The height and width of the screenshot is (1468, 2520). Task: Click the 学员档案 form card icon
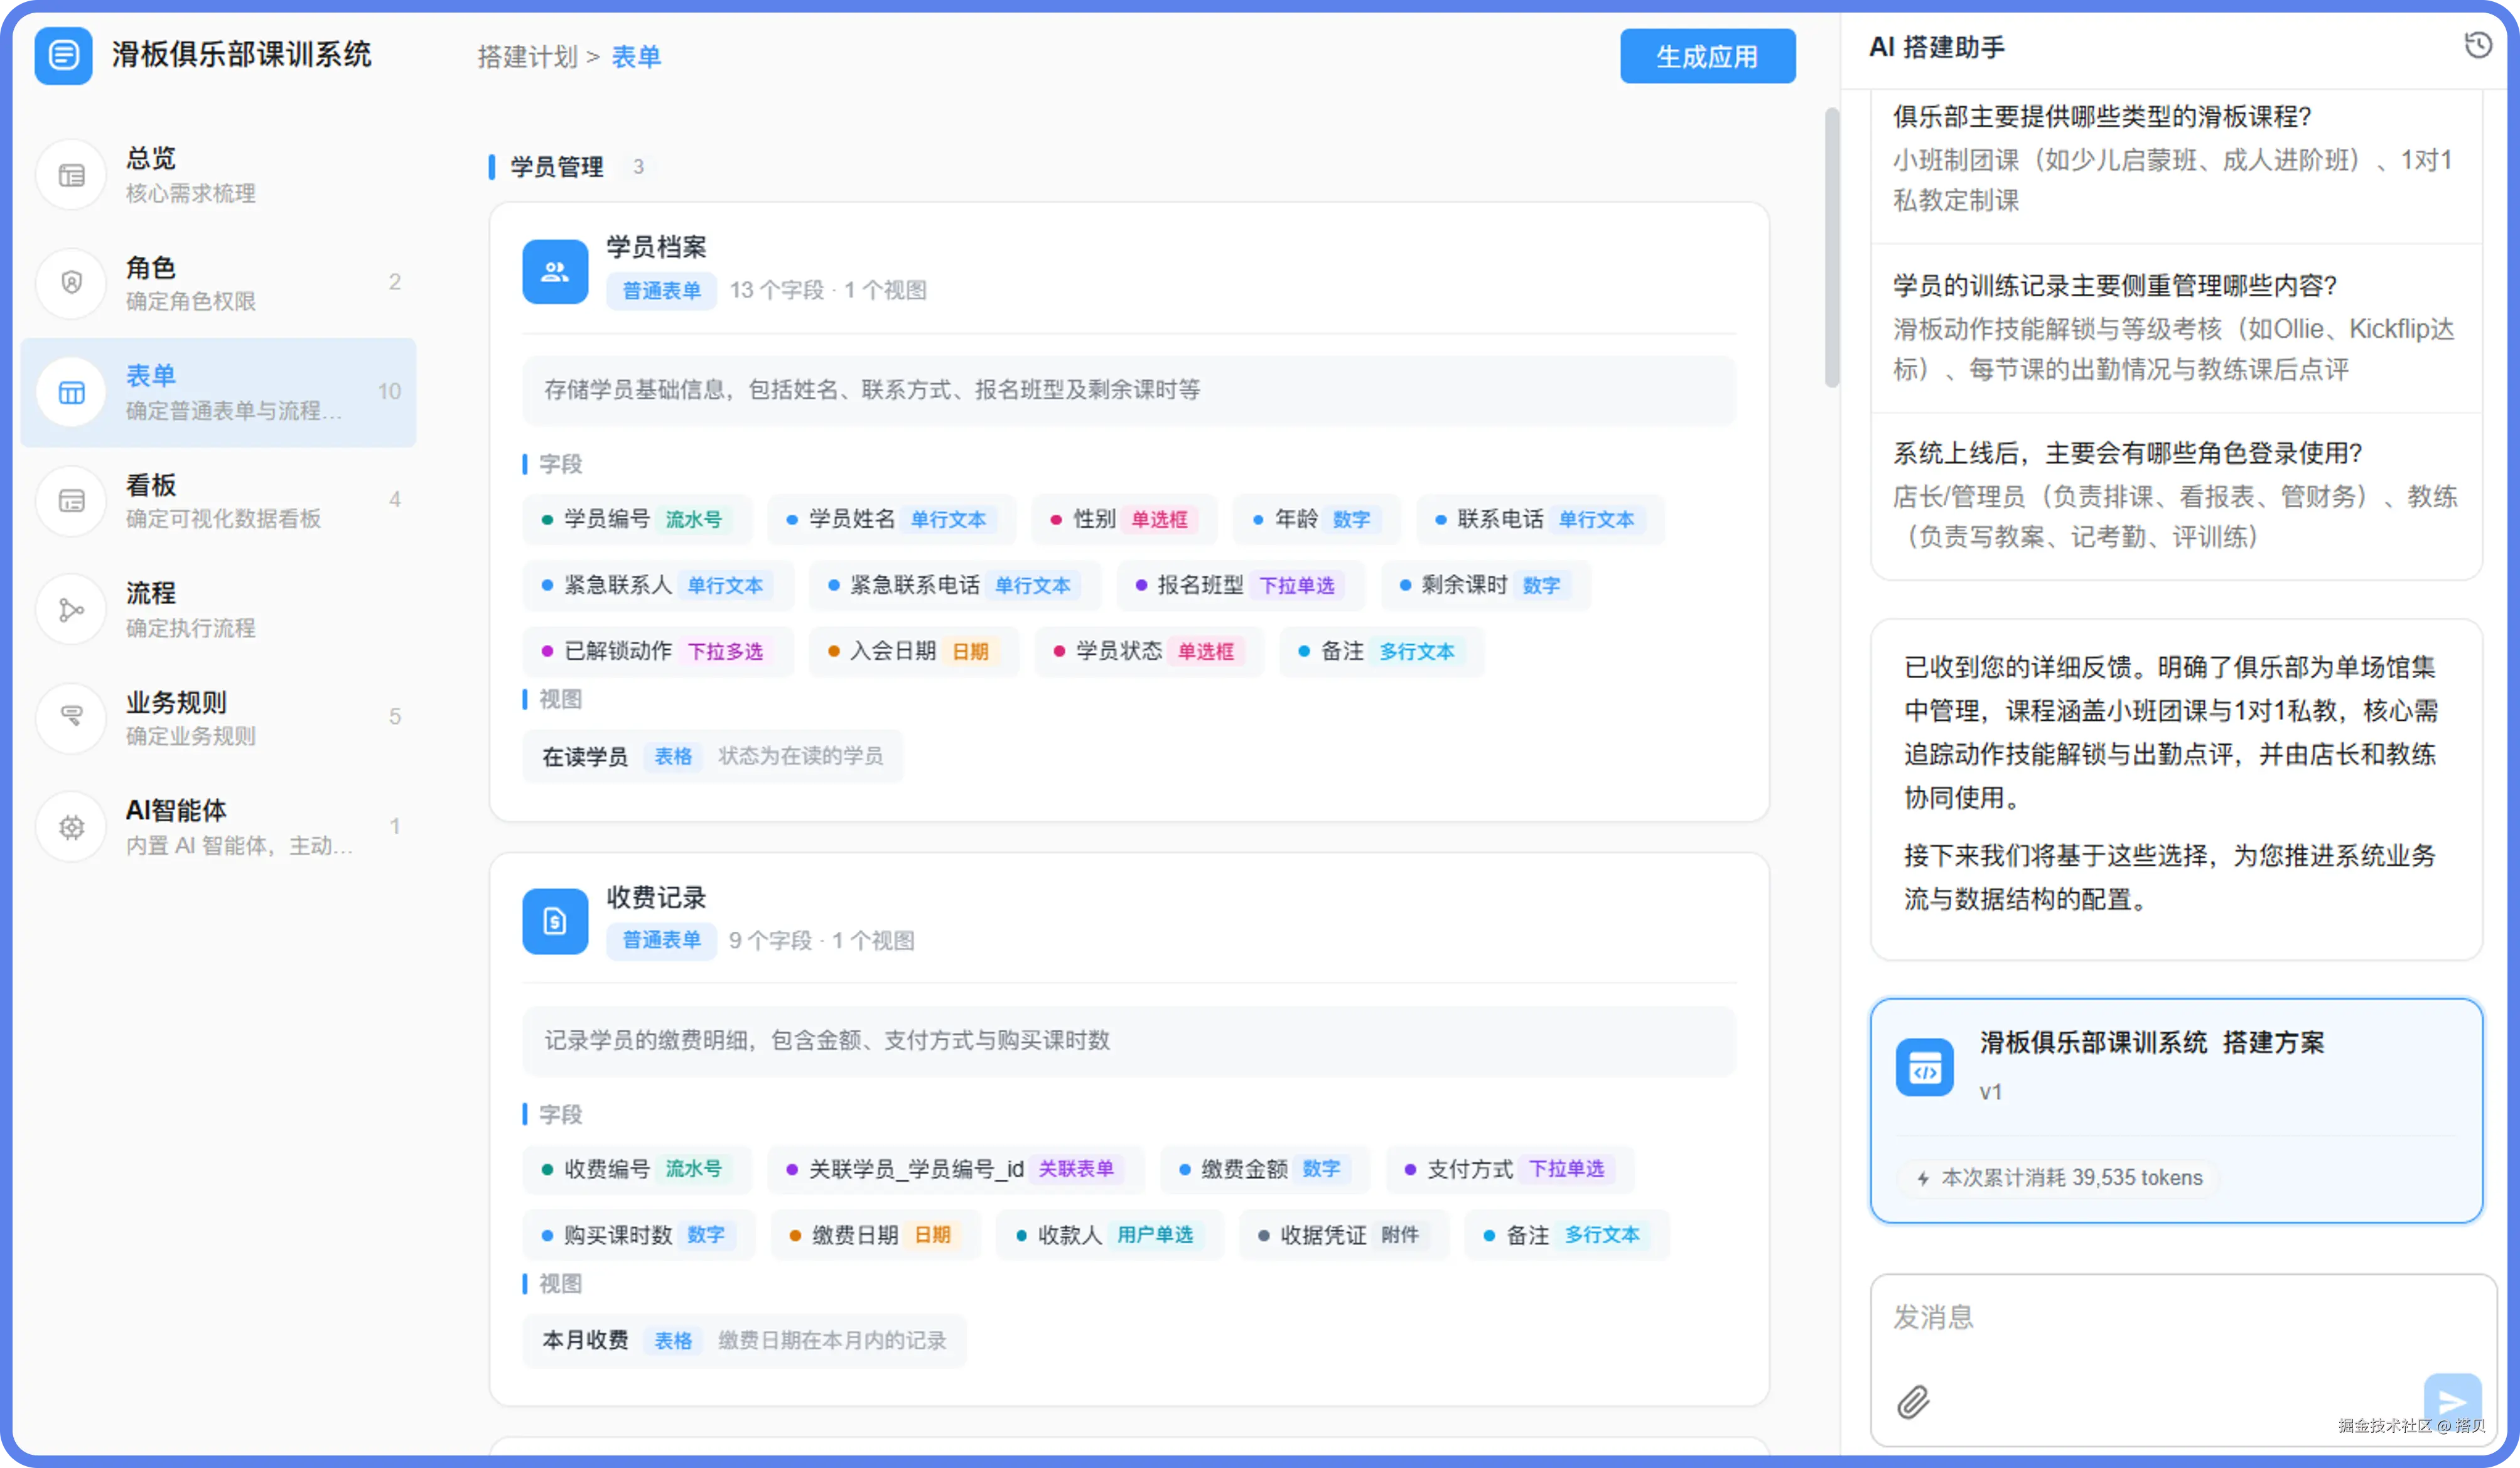pos(555,271)
